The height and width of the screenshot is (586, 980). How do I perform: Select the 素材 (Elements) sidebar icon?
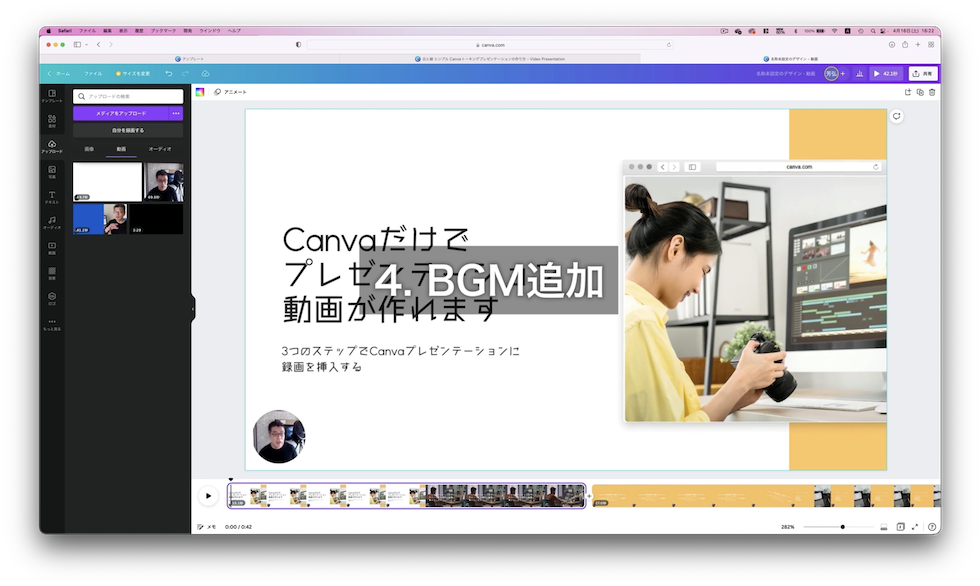point(52,119)
